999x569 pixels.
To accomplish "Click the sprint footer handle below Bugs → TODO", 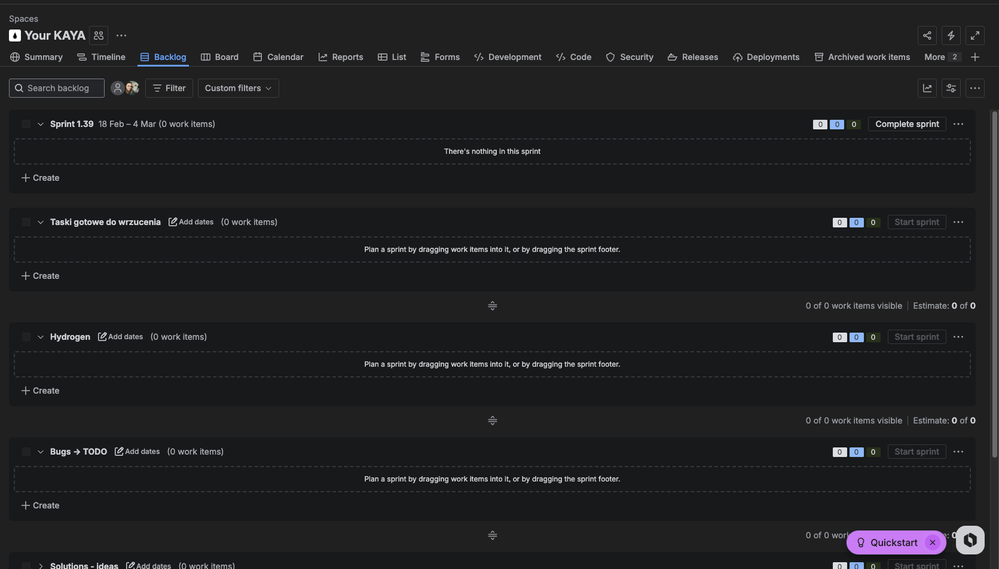I will coord(492,535).
